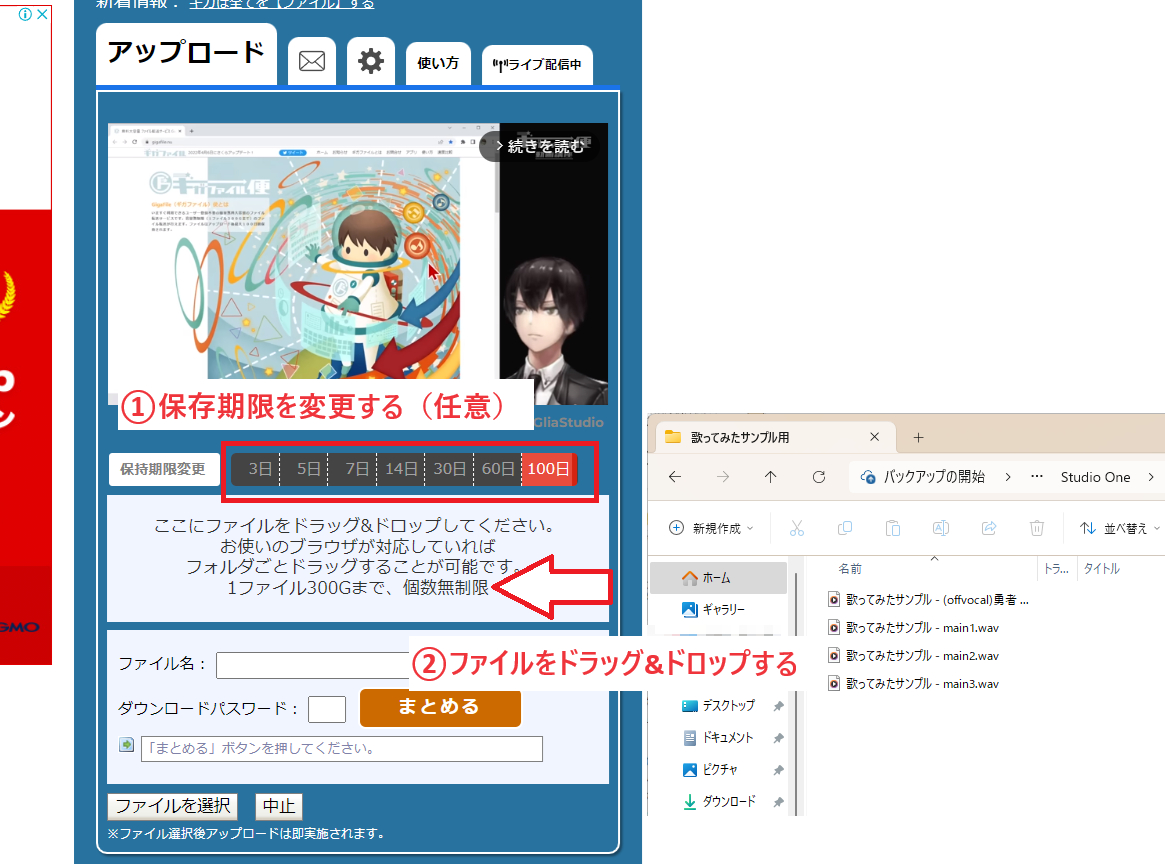Image resolution: width=1165 pixels, height=864 pixels.
Task: Select ホーム in Explorer sidebar
Action: (718, 577)
